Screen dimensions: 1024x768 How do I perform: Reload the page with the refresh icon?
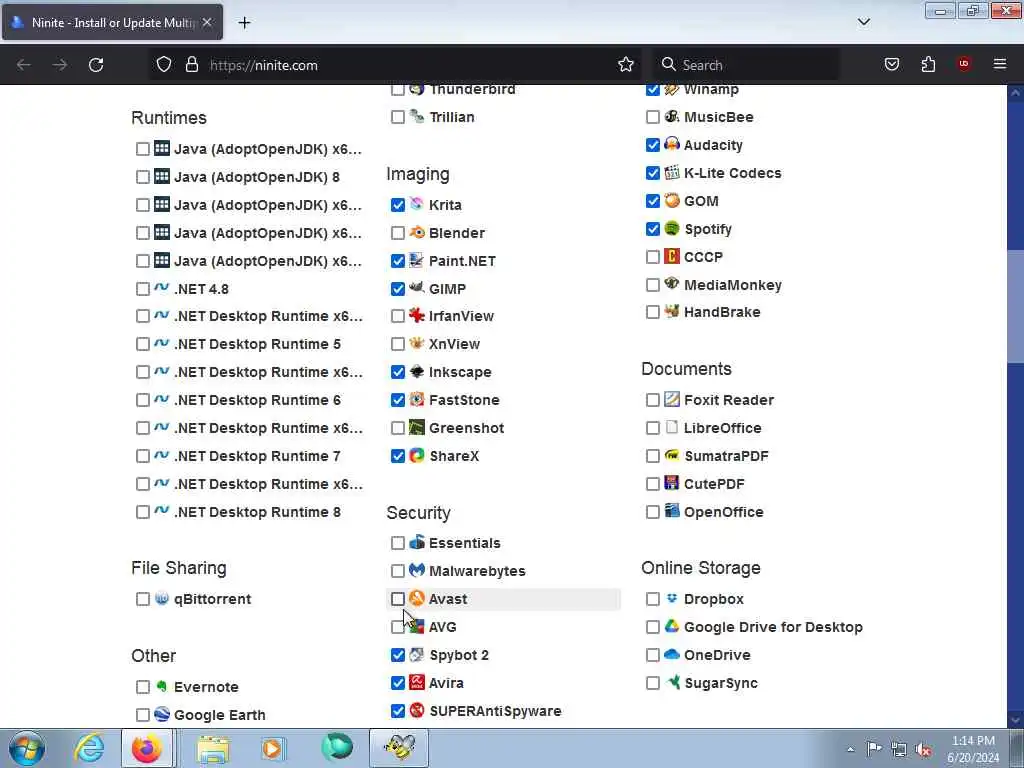point(96,65)
